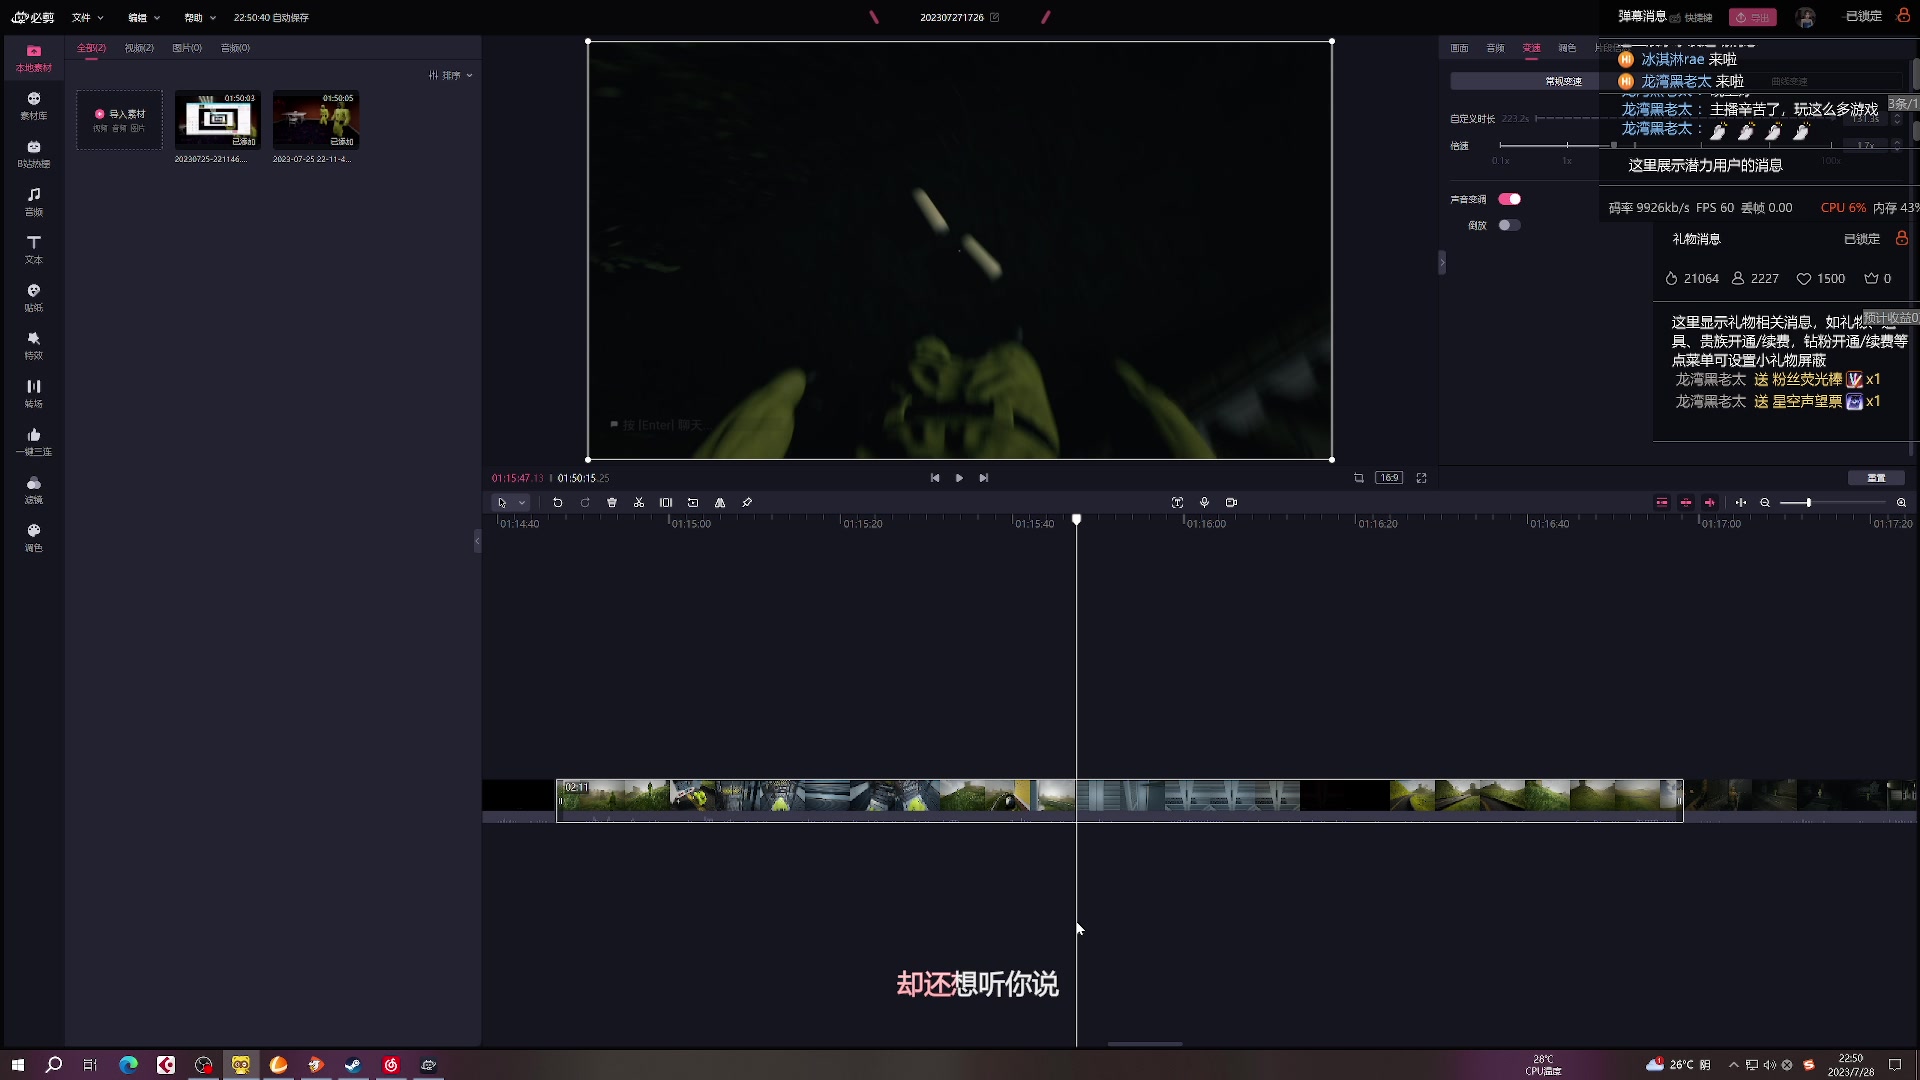Switch to the 视频(2) media tab

tap(139, 48)
